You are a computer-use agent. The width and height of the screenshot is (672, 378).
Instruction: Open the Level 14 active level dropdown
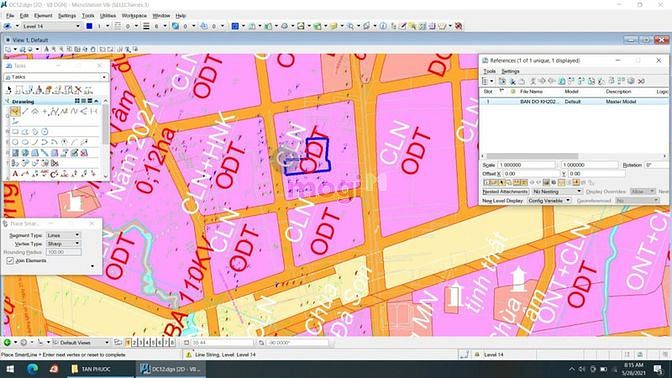51,26
